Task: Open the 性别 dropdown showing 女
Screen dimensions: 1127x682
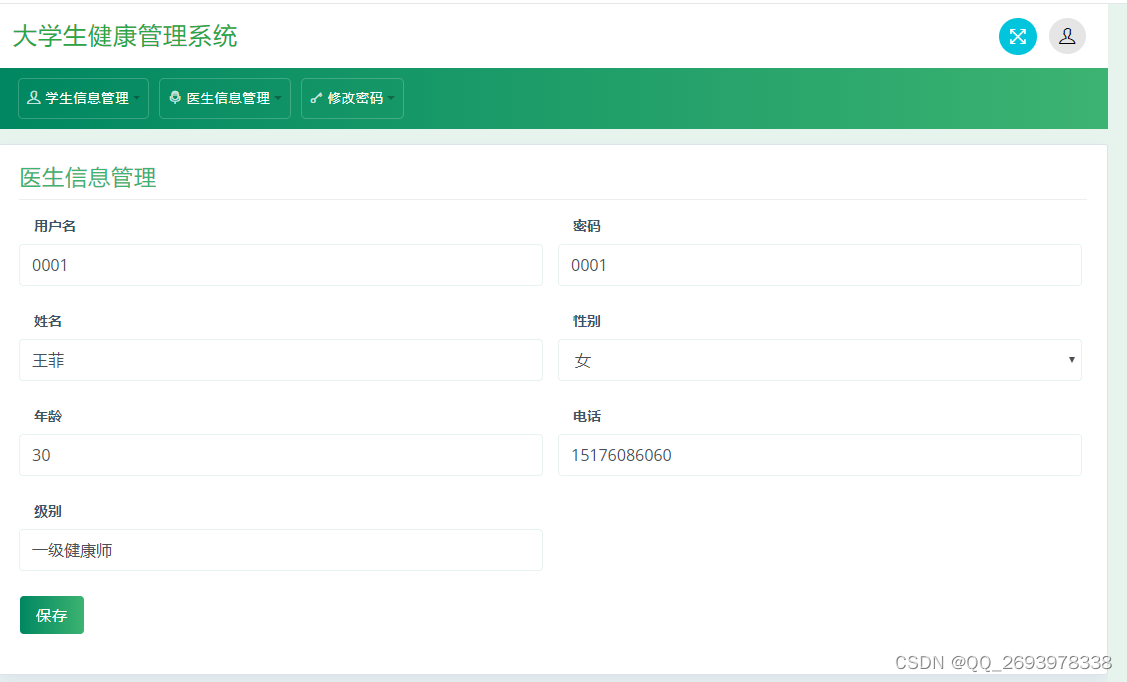Action: click(x=819, y=360)
